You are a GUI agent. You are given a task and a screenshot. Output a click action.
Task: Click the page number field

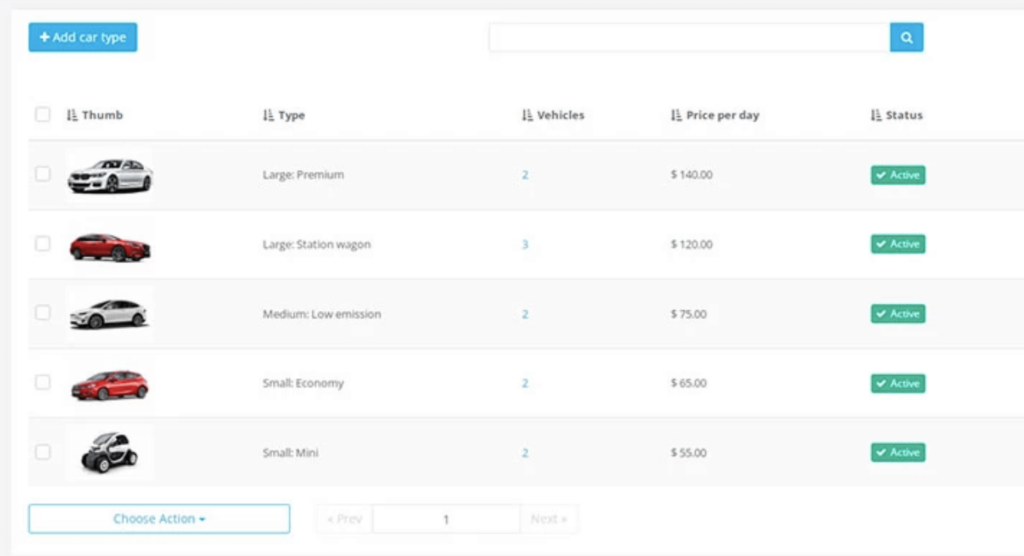[x=446, y=519]
